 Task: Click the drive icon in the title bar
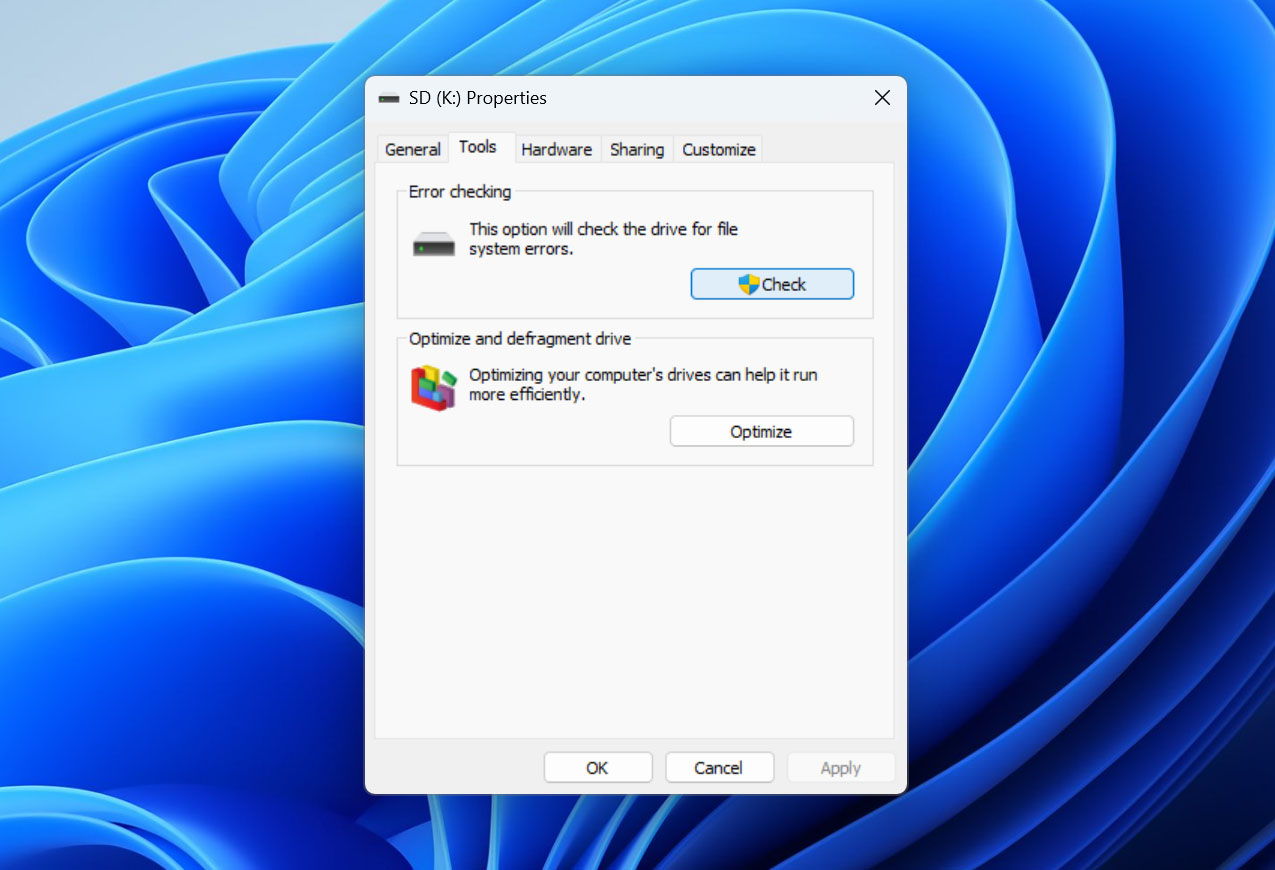[x=389, y=98]
